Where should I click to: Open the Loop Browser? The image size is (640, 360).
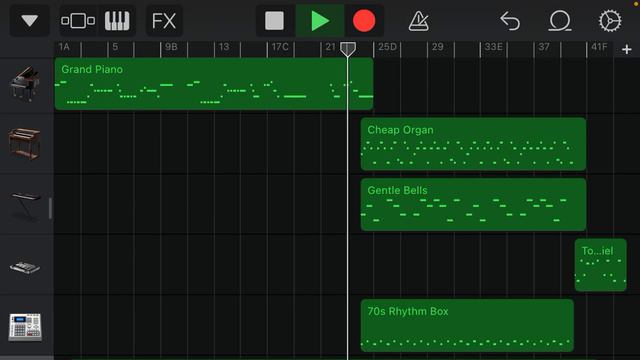[x=560, y=20]
